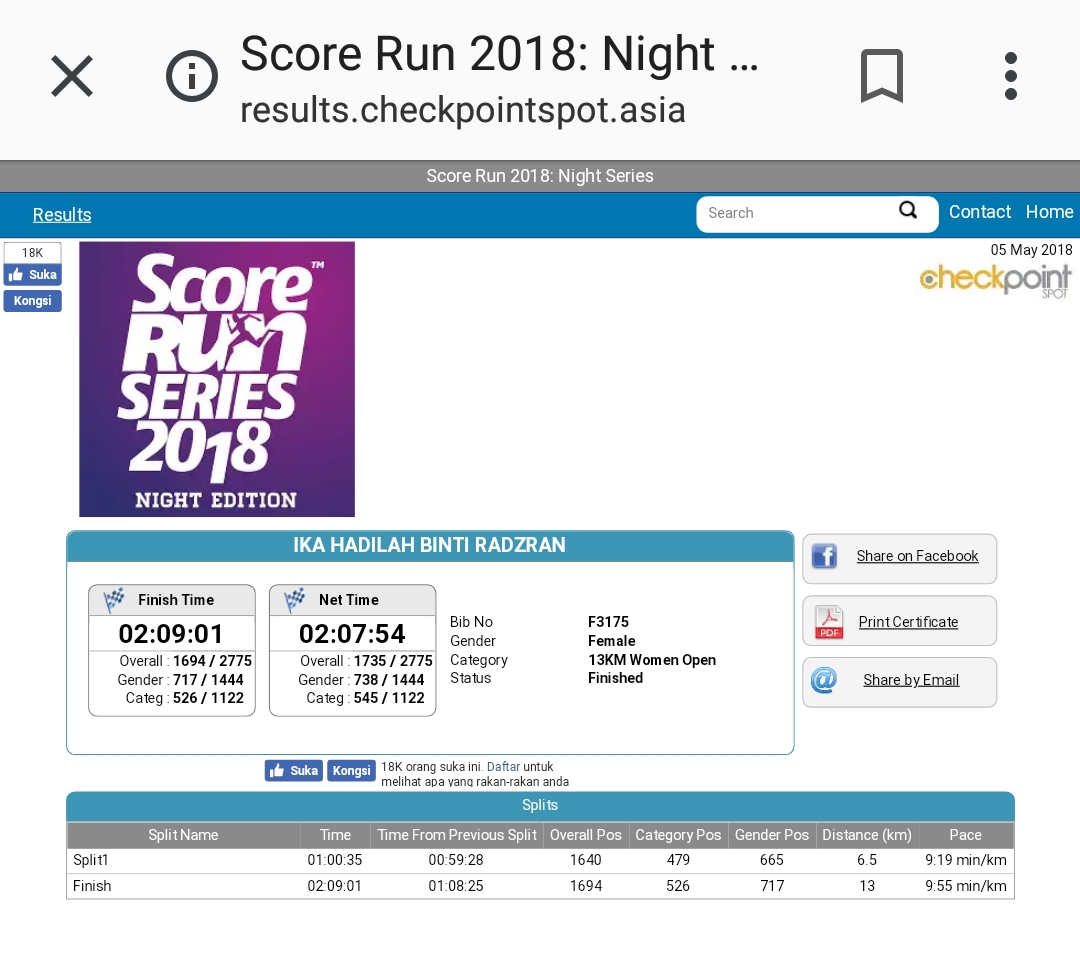This screenshot has width=1080, height=958.
Task: Click Overall Pos column header
Action: (x=585, y=835)
